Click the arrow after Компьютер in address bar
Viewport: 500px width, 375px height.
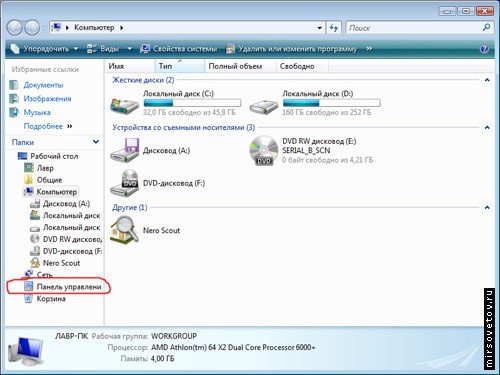coord(122,28)
